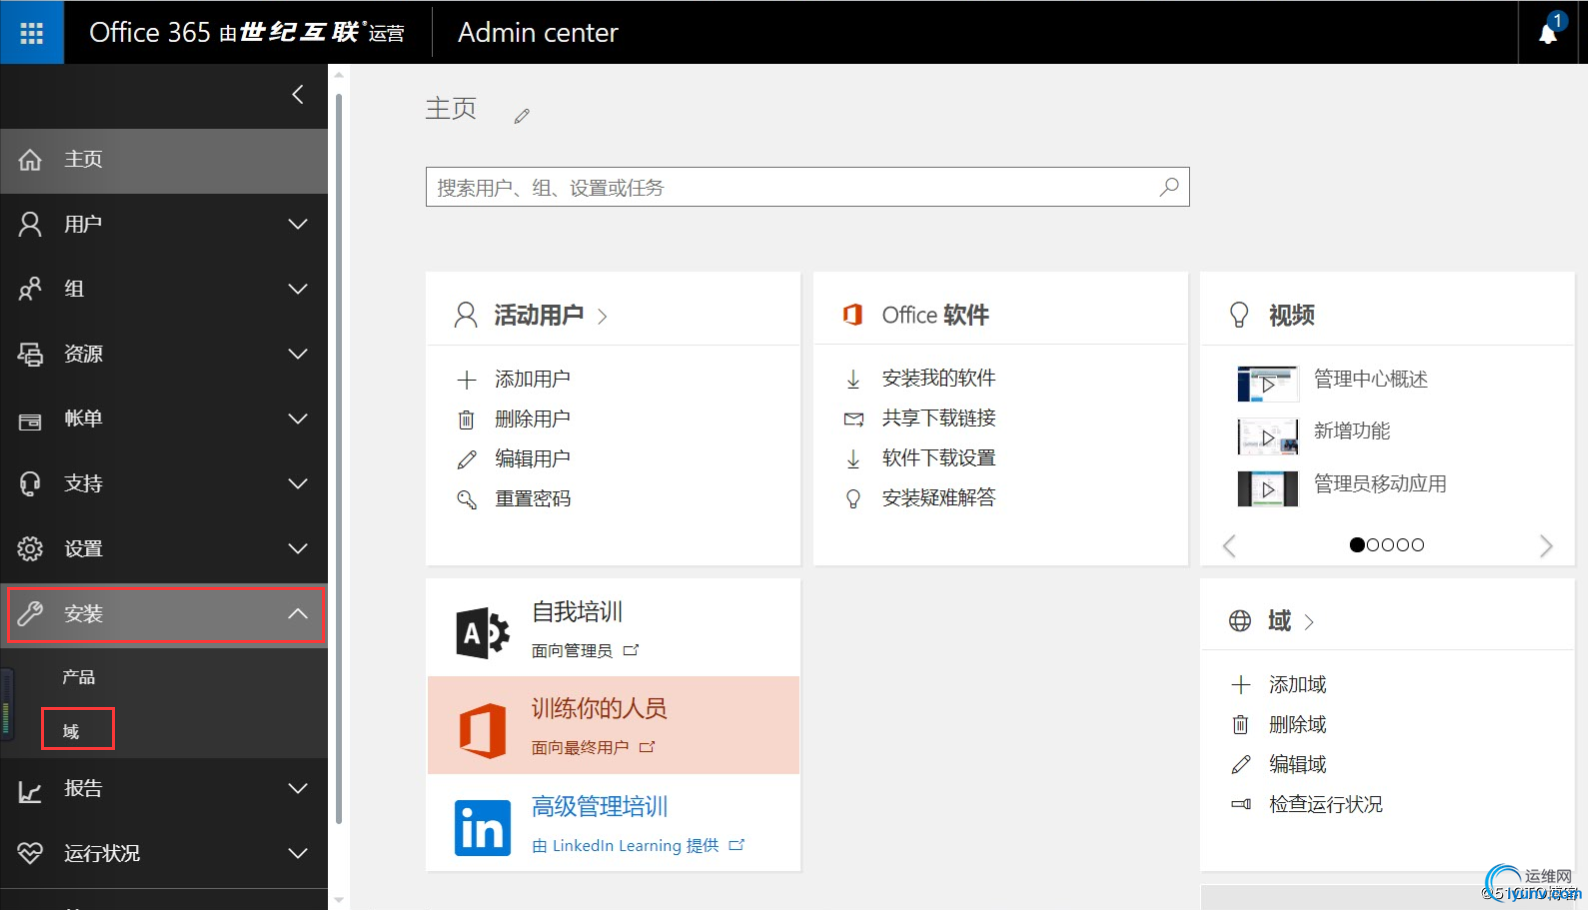Expand the 组 menu chevron
This screenshot has height=910, width=1588.
tap(298, 289)
